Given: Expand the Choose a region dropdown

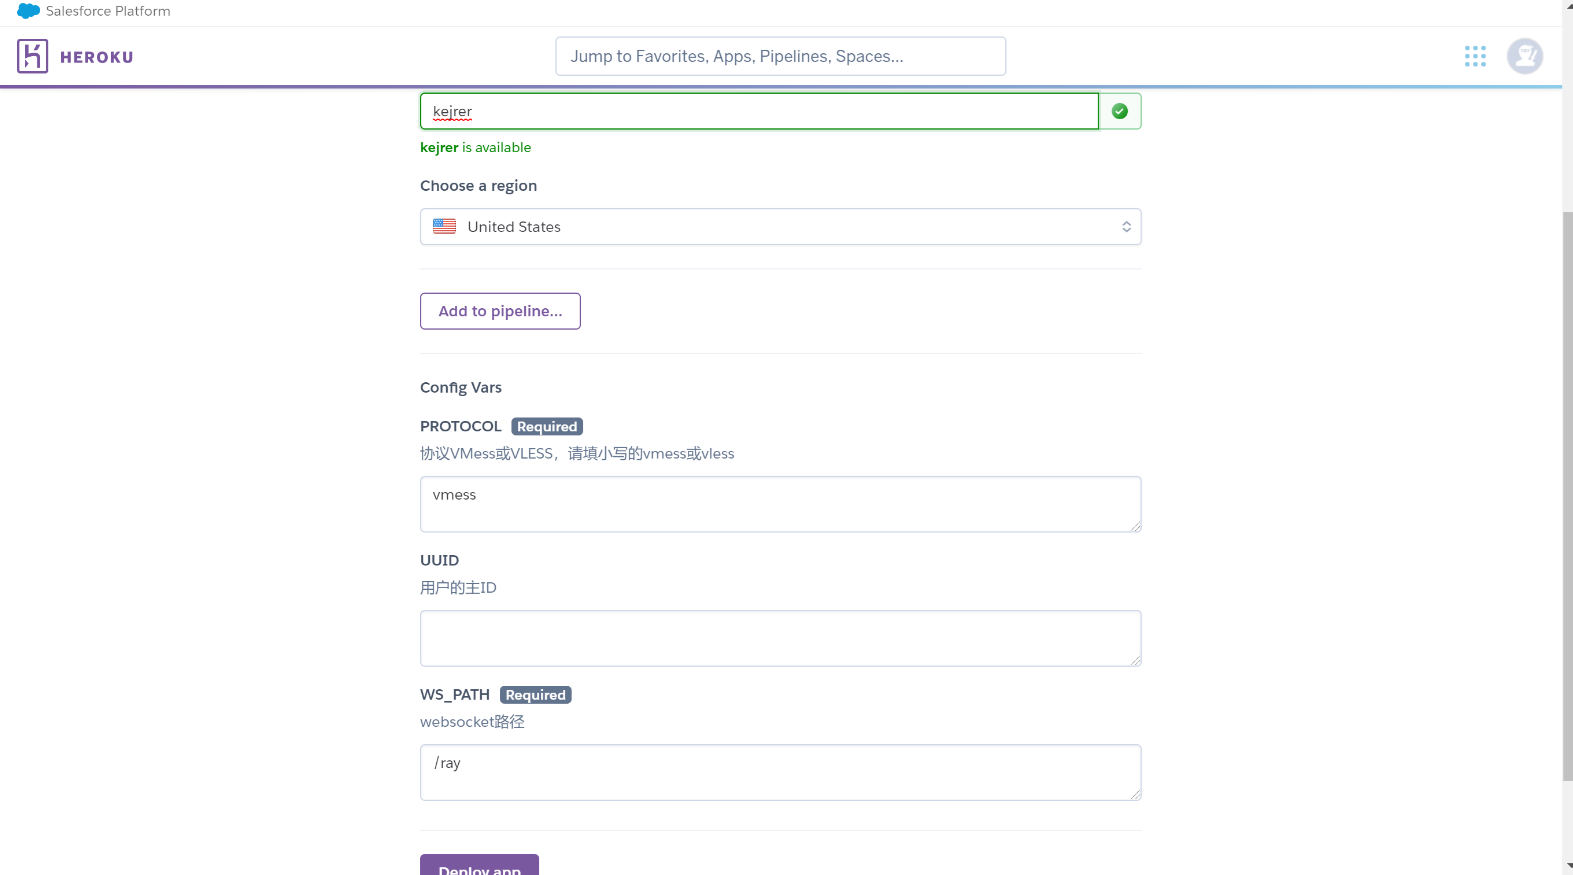Looking at the screenshot, I should (x=780, y=227).
